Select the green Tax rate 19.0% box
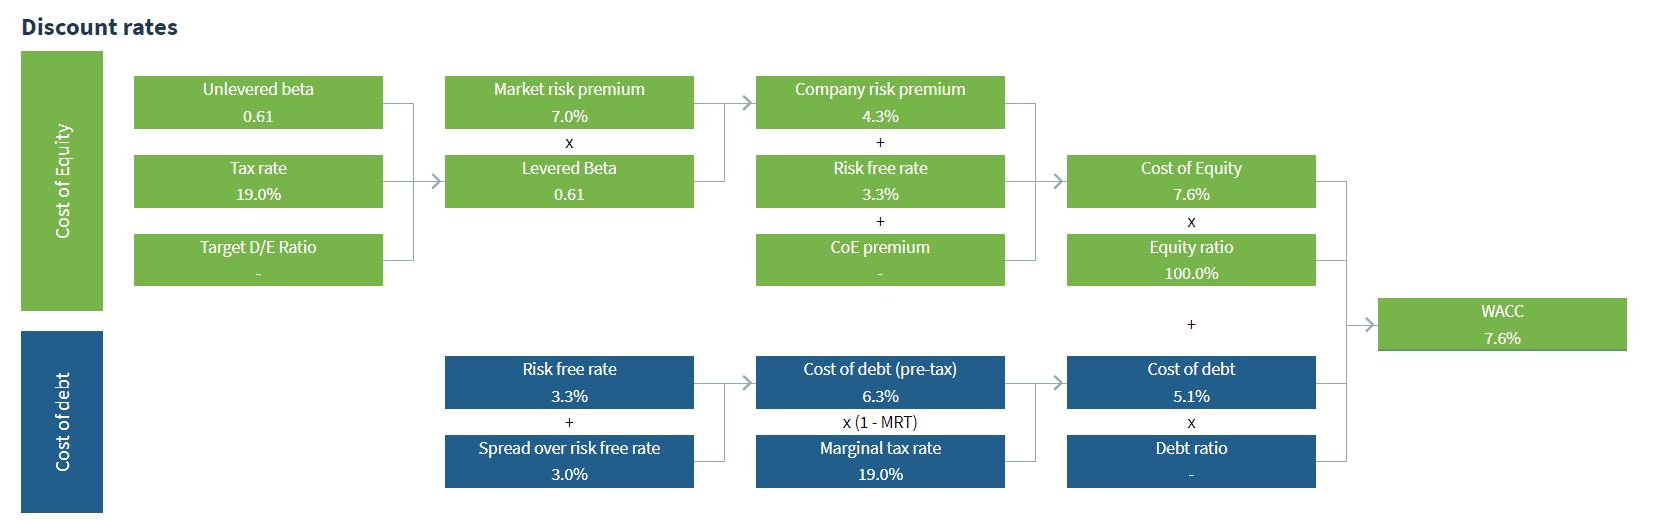 [x=258, y=181]
